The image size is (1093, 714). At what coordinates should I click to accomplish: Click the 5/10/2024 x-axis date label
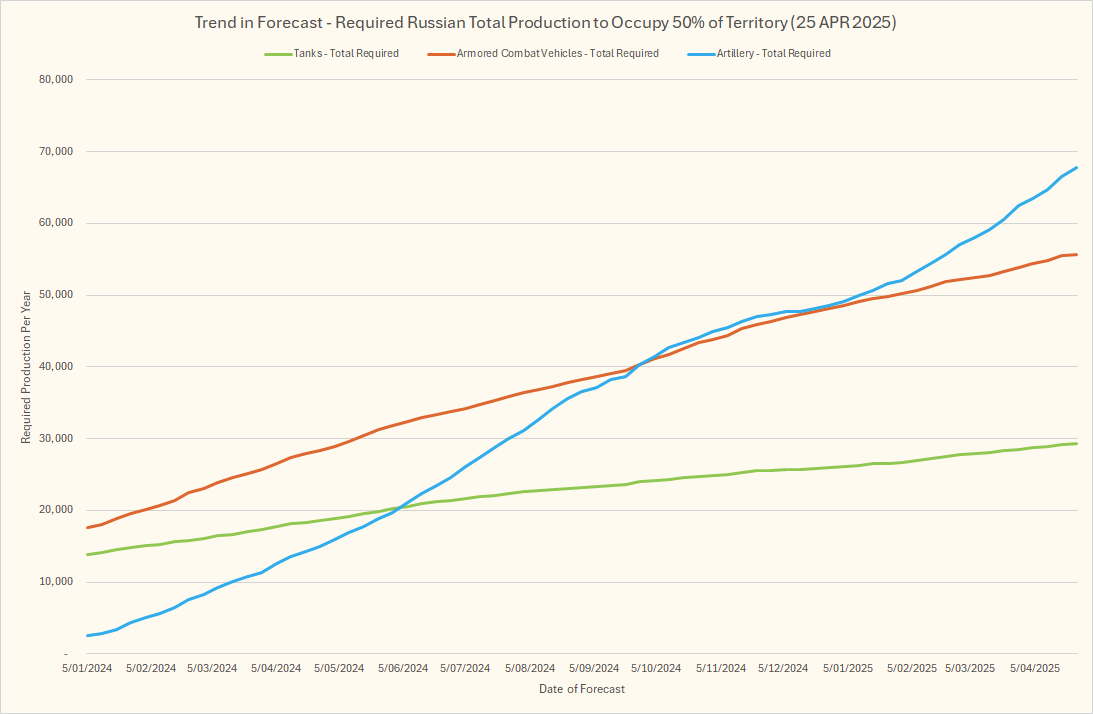coord(655,667)
